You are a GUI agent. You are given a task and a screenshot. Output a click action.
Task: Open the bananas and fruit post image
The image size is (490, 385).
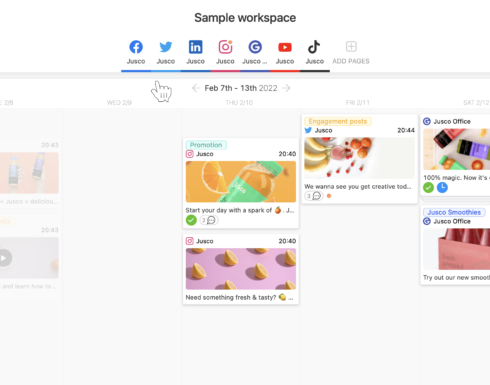[x=359, y=158]
